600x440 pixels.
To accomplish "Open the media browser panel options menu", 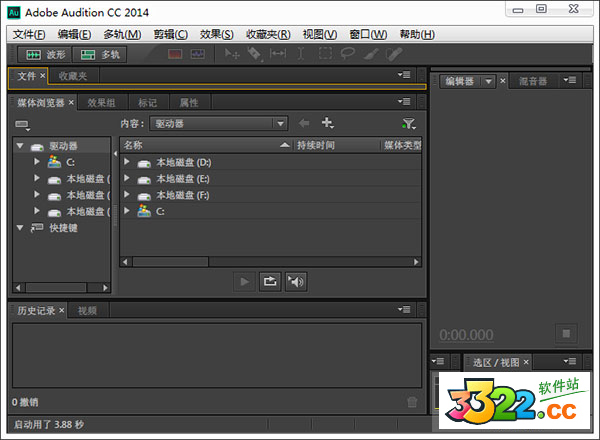I will coord(404,101).
